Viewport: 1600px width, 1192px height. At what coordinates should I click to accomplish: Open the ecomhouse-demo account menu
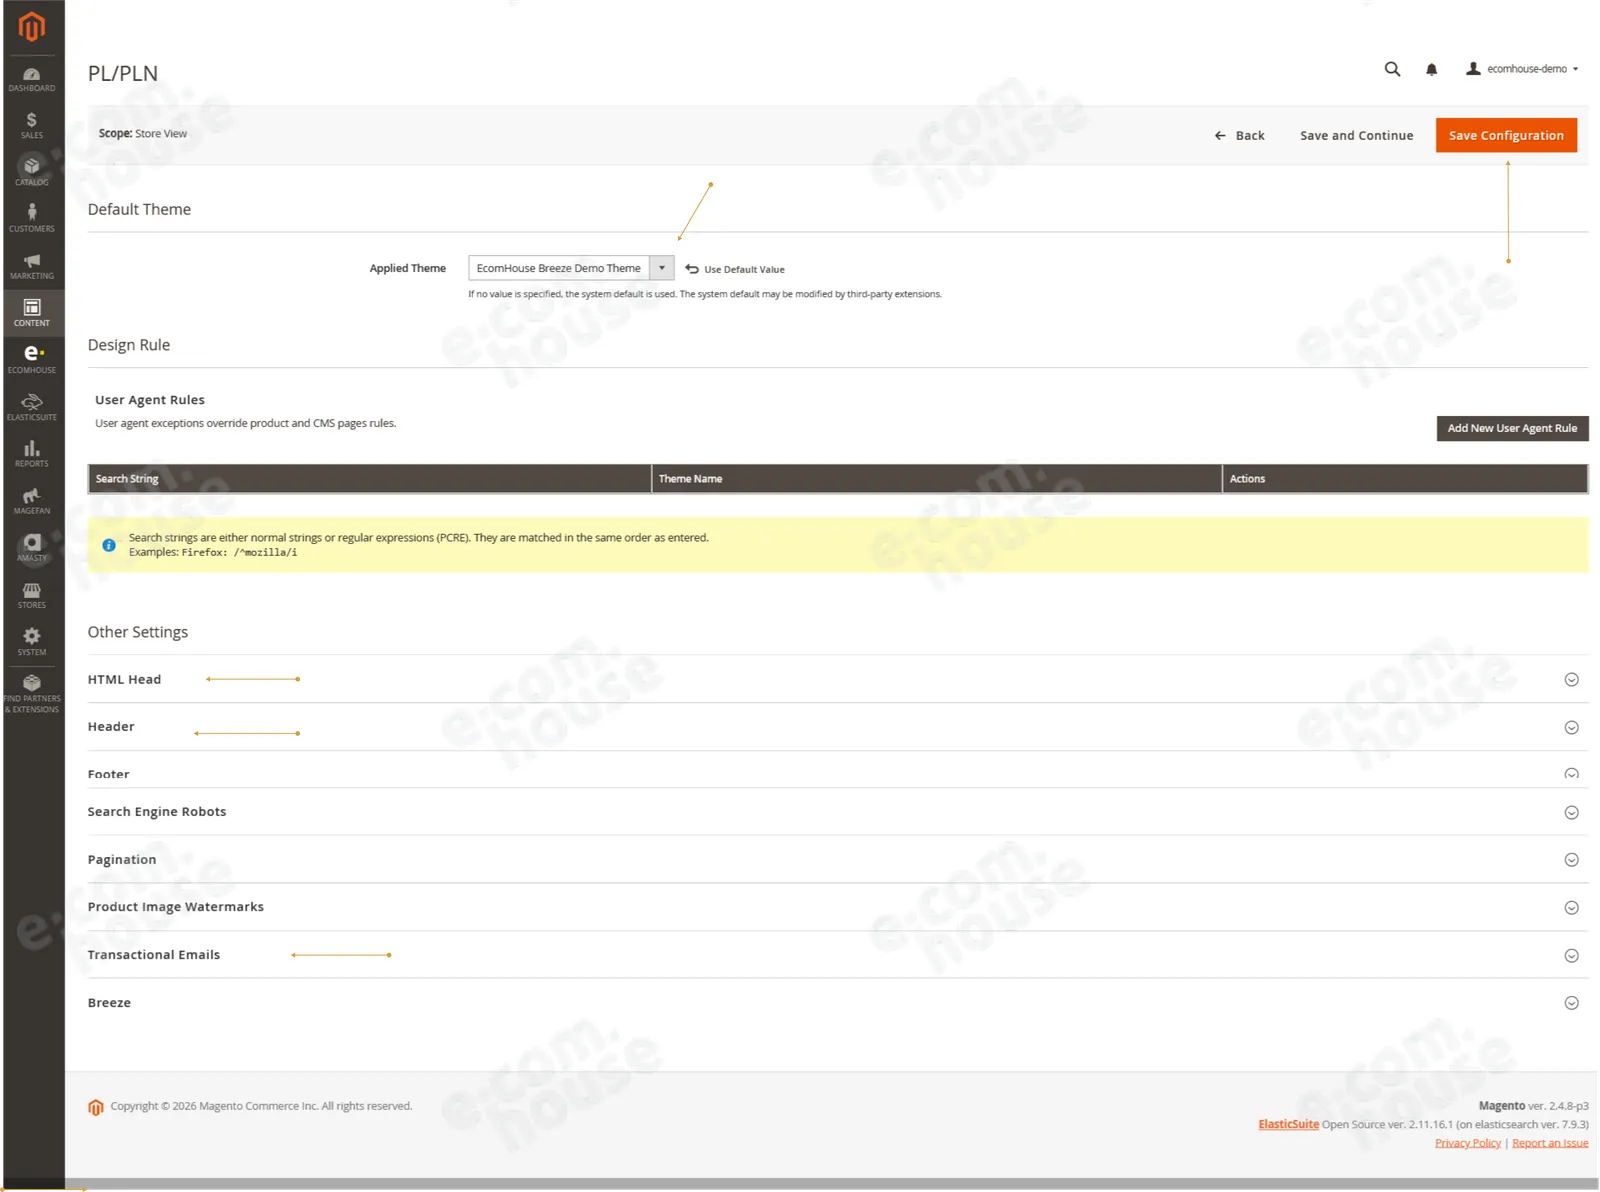(x=1522, y=69)
